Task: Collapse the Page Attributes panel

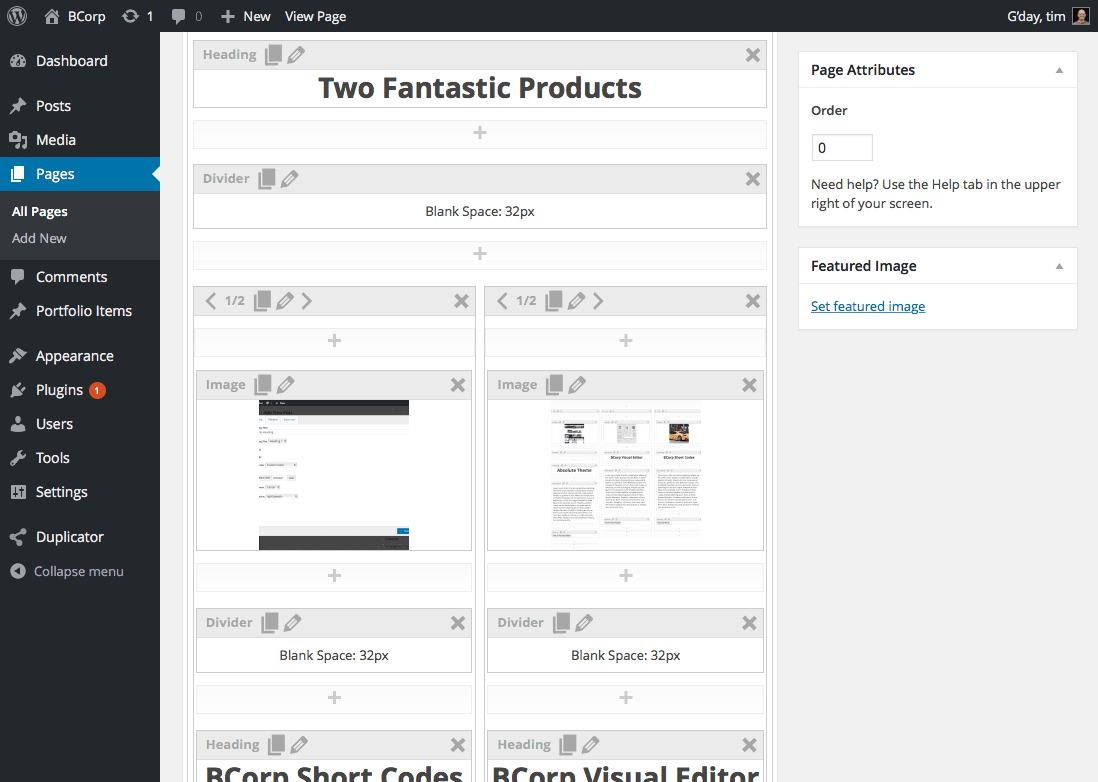Action: (x=1058, y=69)
